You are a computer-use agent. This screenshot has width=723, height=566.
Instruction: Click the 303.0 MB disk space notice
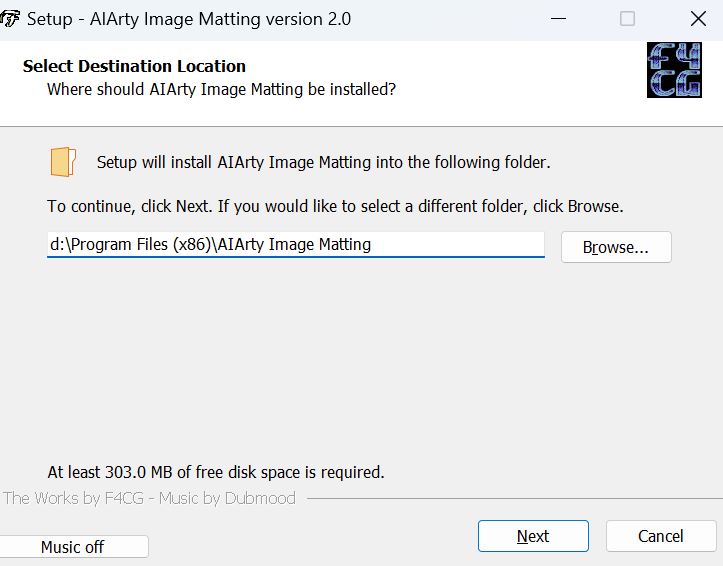(x=216, y=472)
